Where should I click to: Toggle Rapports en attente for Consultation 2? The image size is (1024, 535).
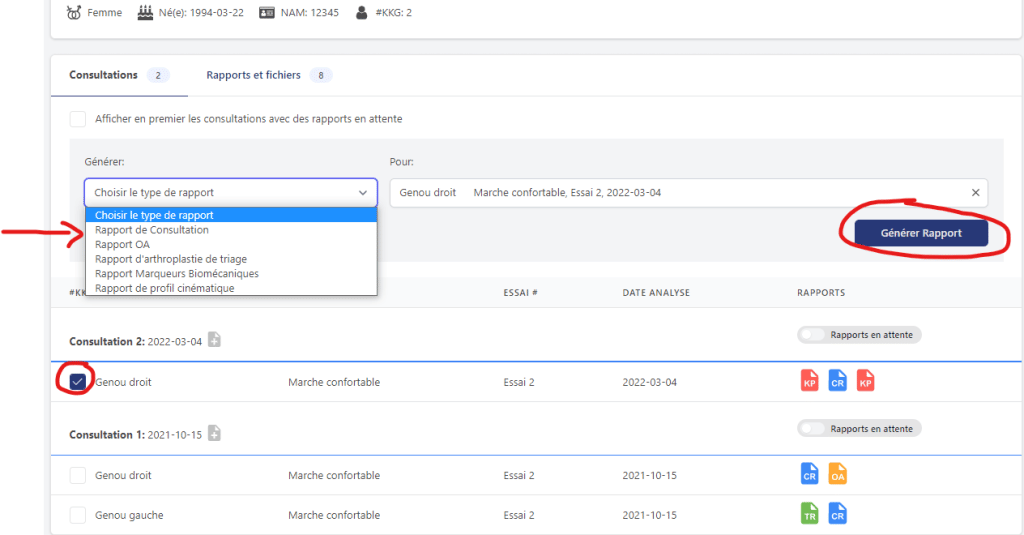(814, 335)
